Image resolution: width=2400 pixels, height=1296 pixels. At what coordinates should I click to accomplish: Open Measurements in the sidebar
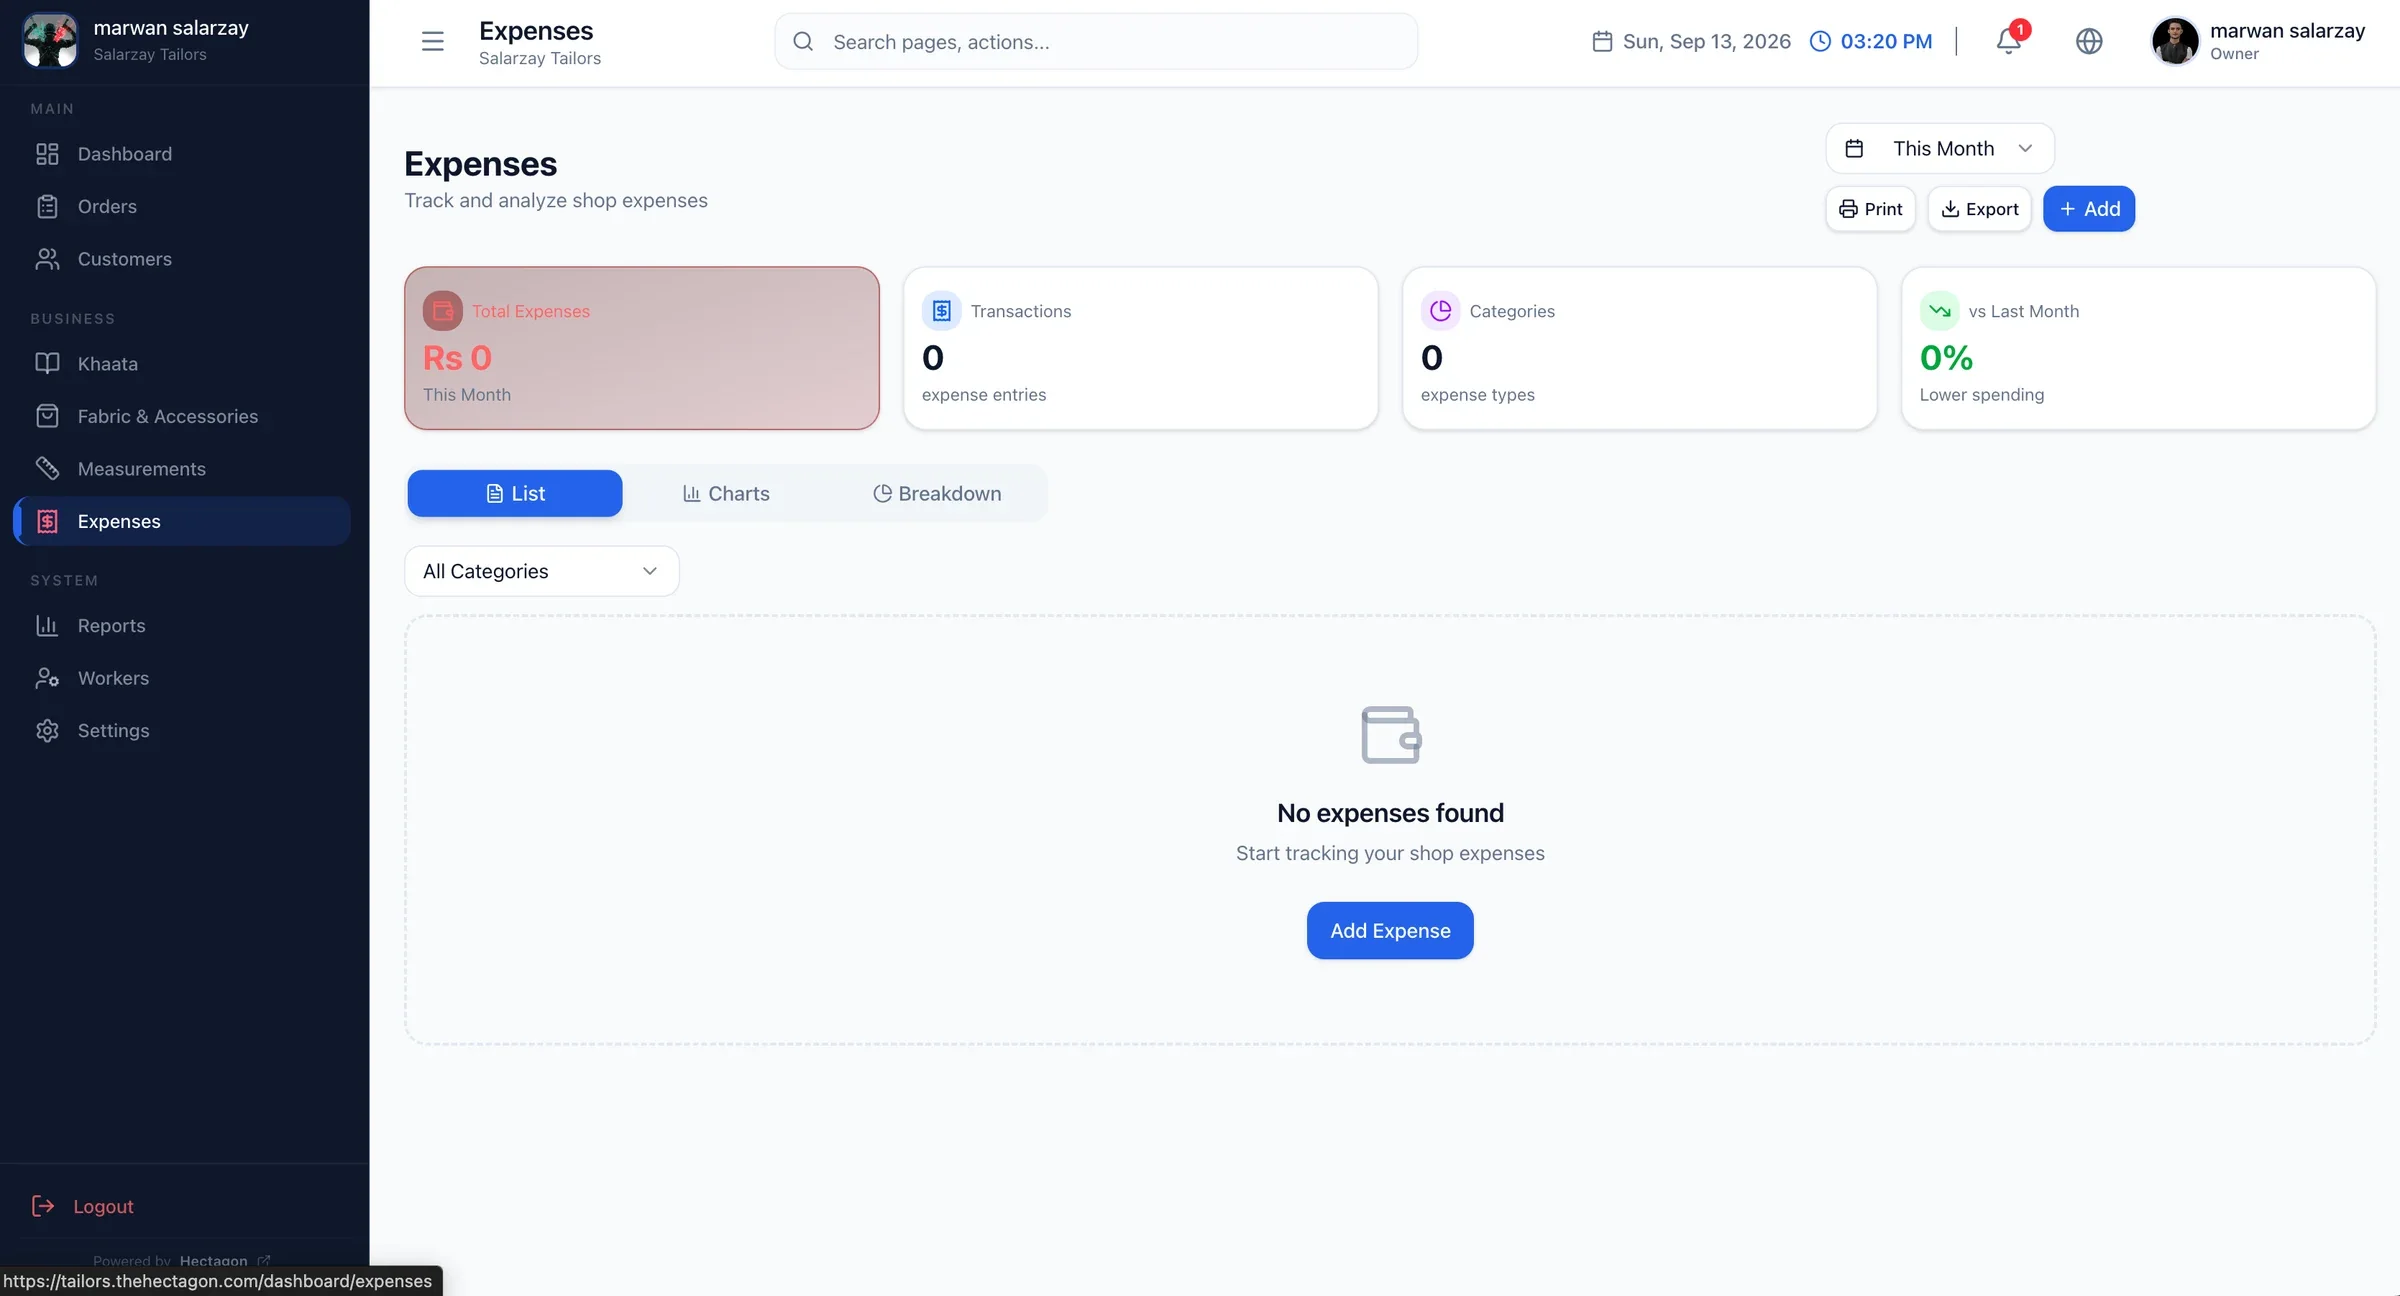click(182, 469)
